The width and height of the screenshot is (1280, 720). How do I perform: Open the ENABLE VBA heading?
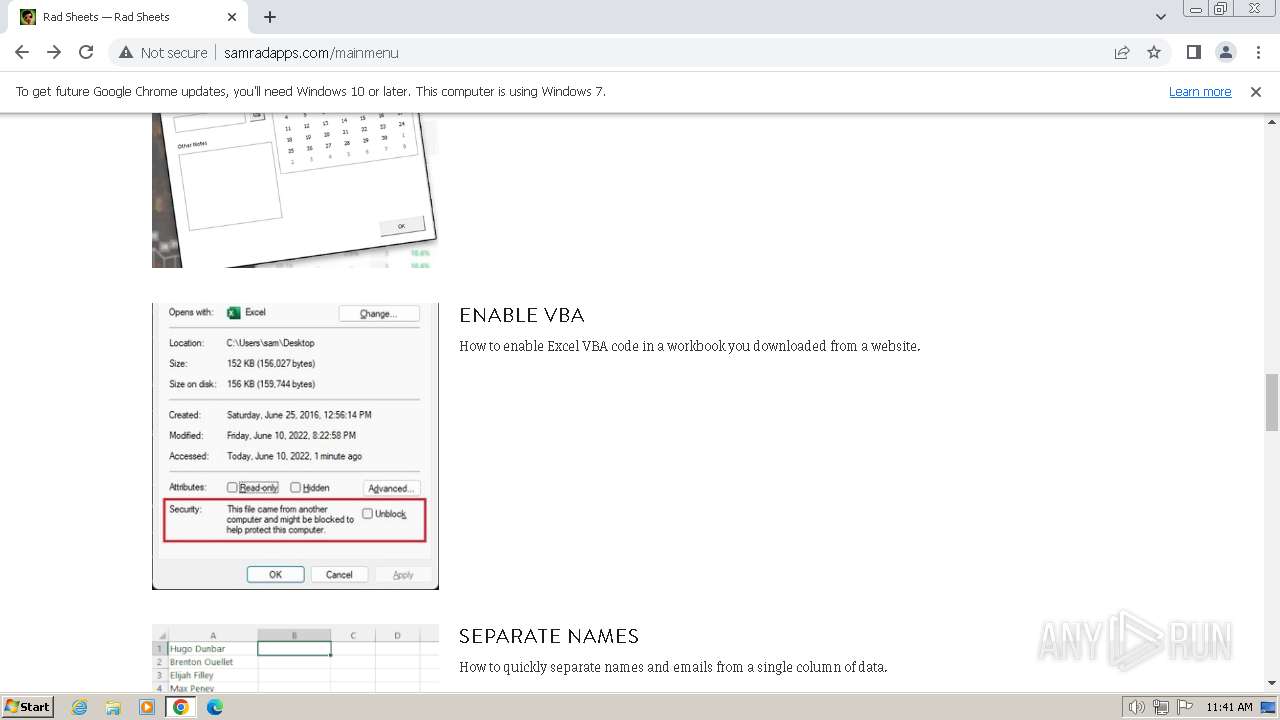(522, 315)
